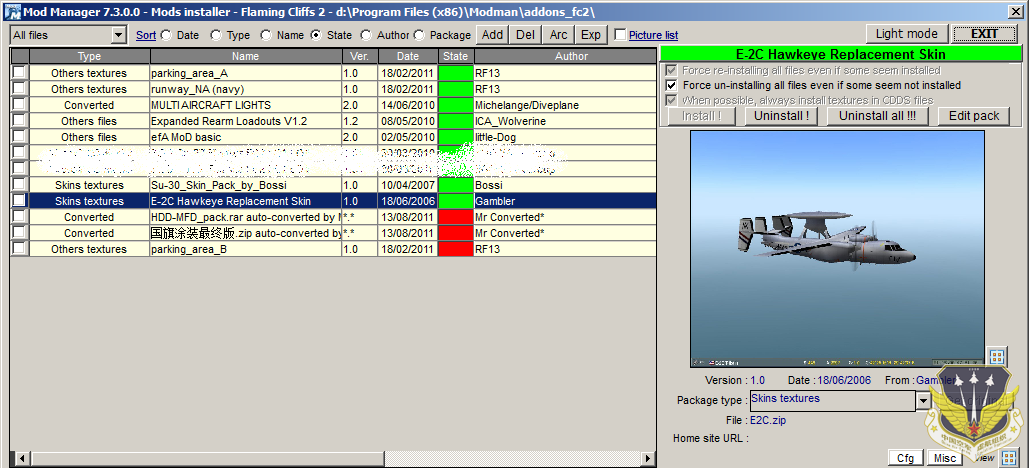The width and height of the screenshot is (1029, 468).
Task: Toggle Force un-installing all files checkbox
Action: [671, 85]
